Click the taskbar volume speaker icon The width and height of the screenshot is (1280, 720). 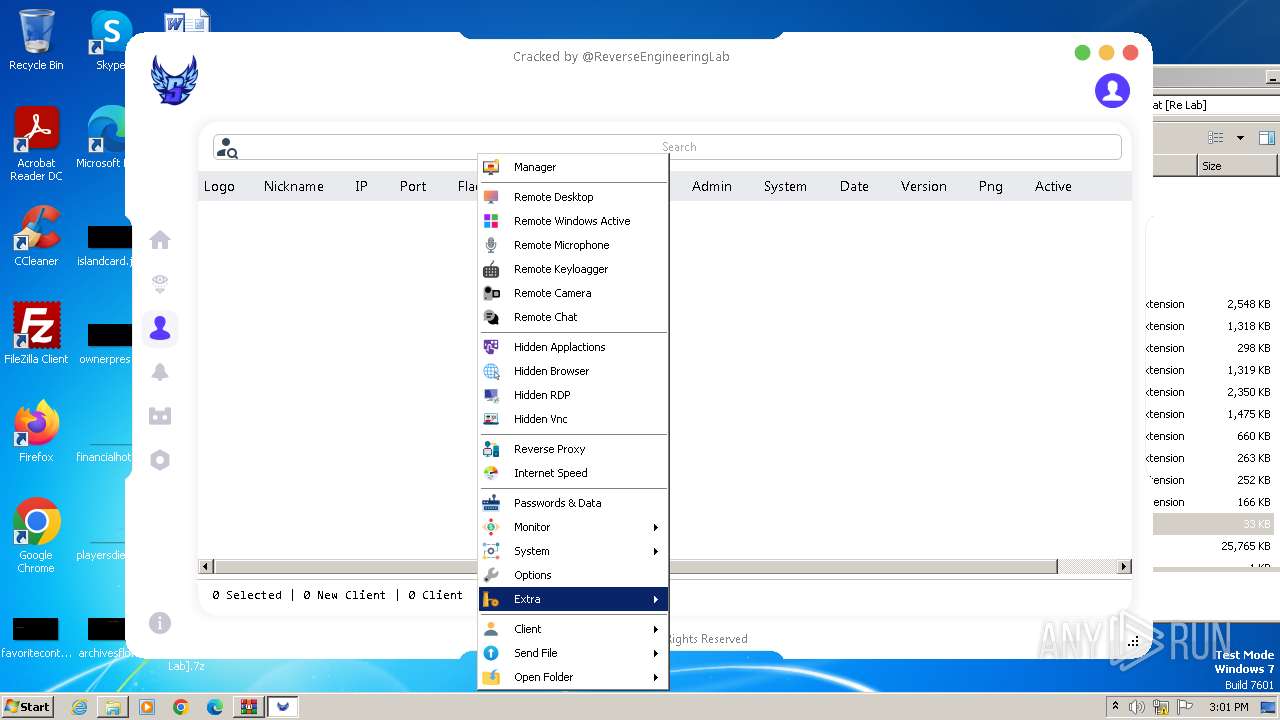[1137, 707]
